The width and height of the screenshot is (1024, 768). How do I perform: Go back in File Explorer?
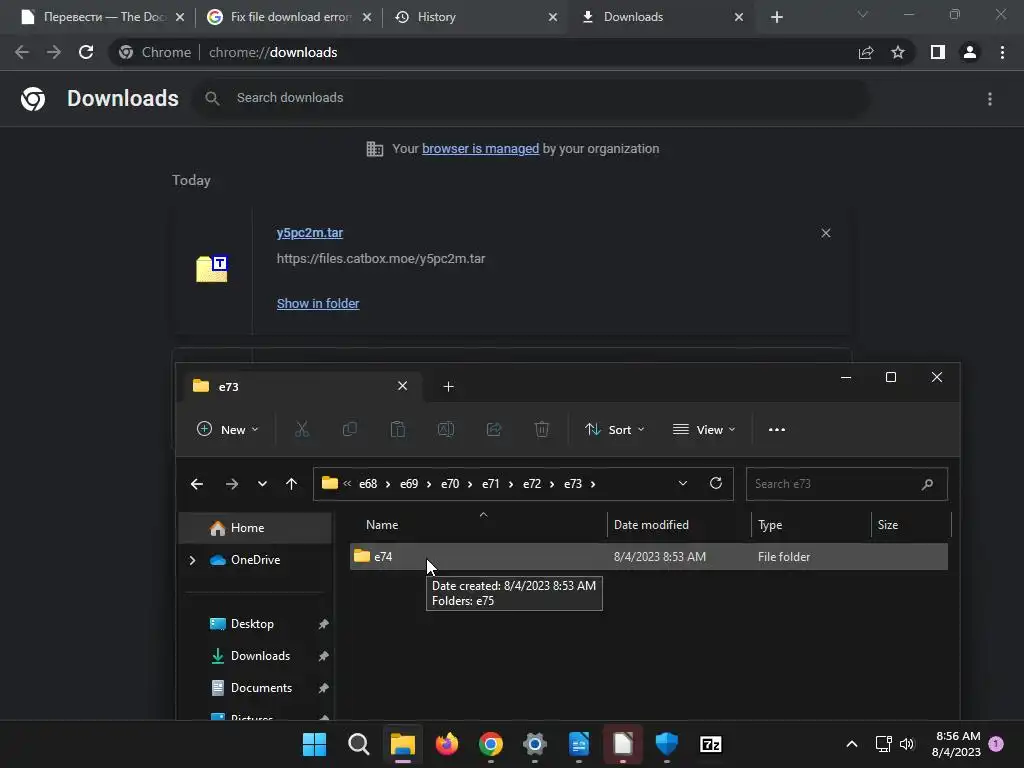197,484
